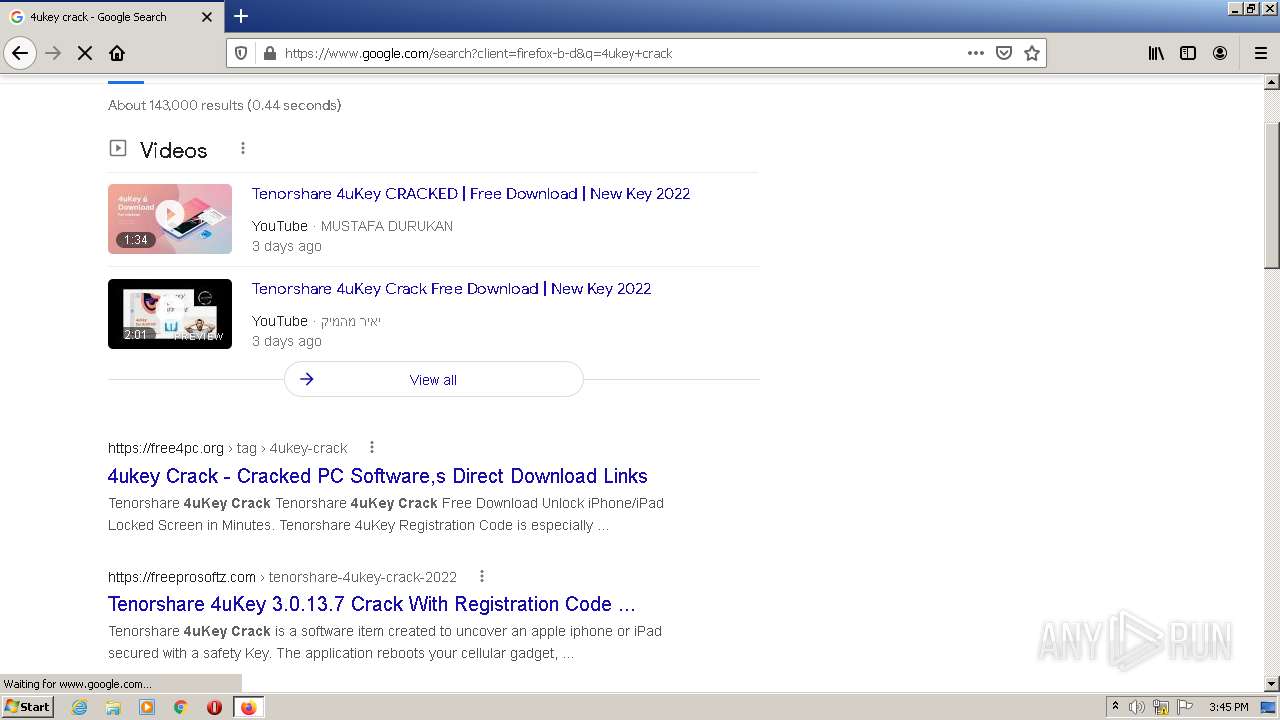The width and height of the screenshot is (1280, 720).
Task: Open a new tab with plus button
Action: [241, 16]
